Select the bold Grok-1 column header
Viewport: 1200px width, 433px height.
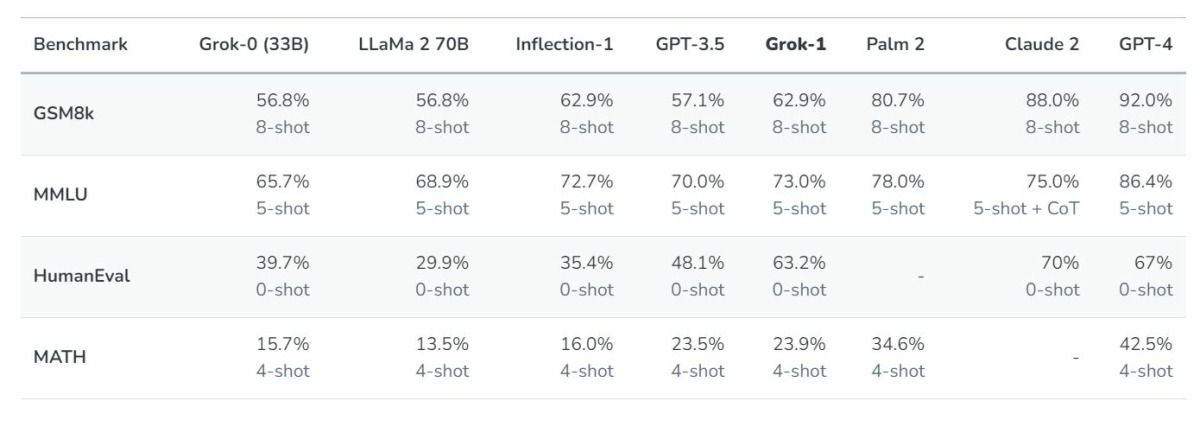[796, 45]
